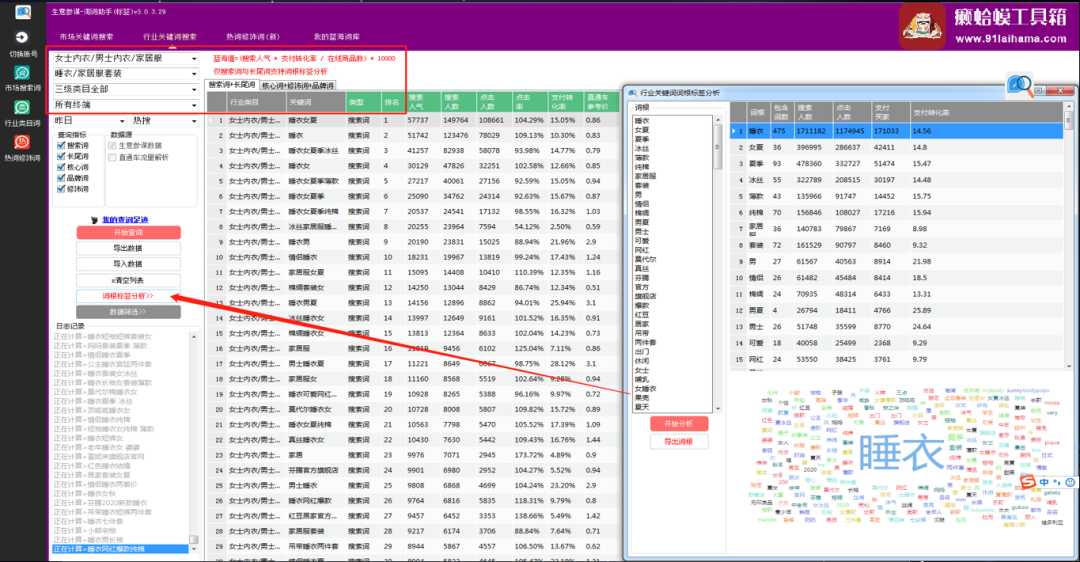Click the 排名 column header

coord(393,102)
